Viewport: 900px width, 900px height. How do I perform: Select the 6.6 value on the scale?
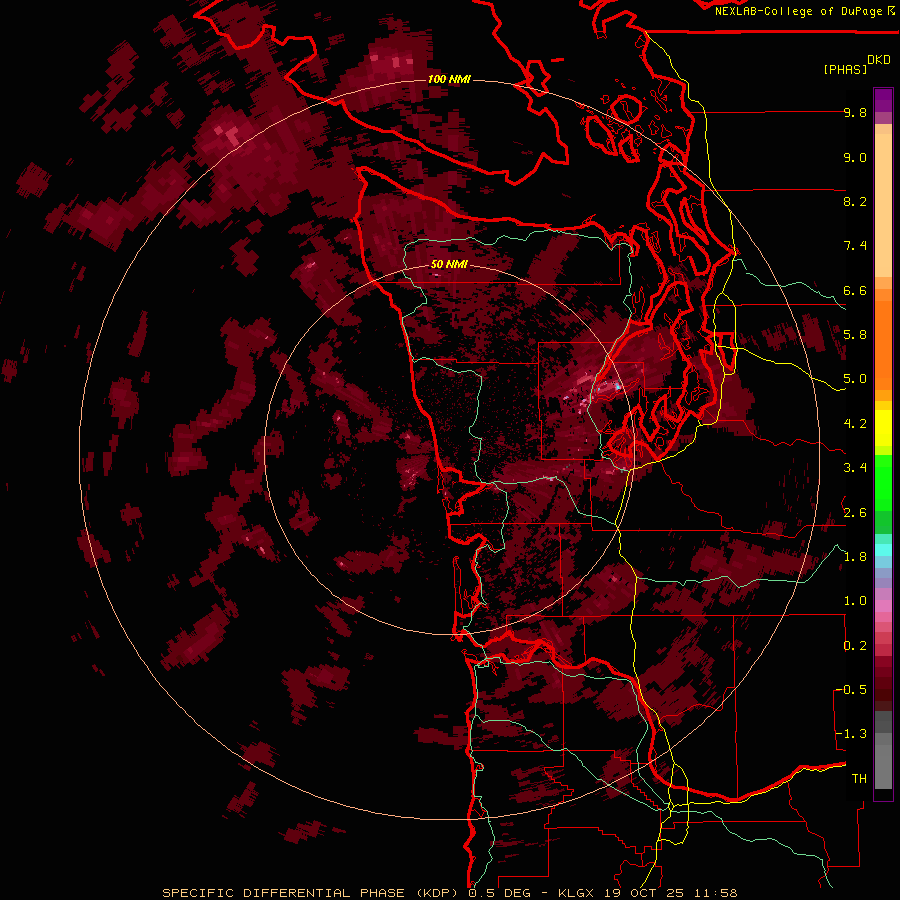point(855,290)
